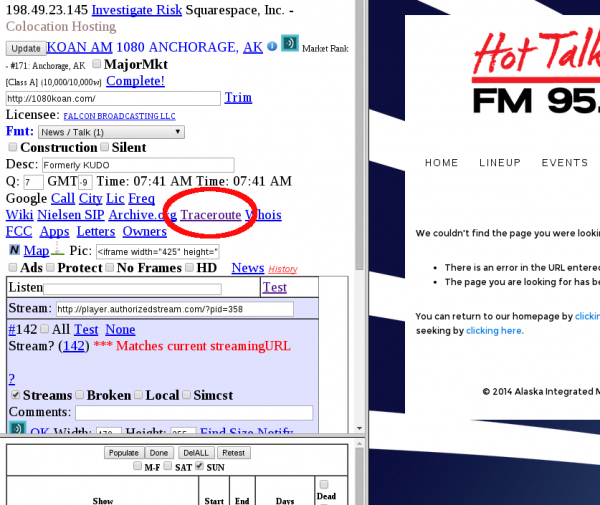Viewport: 600px width, 505px height.
Task: Open the FALCON BROADCASTING LLC licensee link
Action: [119, 116]
